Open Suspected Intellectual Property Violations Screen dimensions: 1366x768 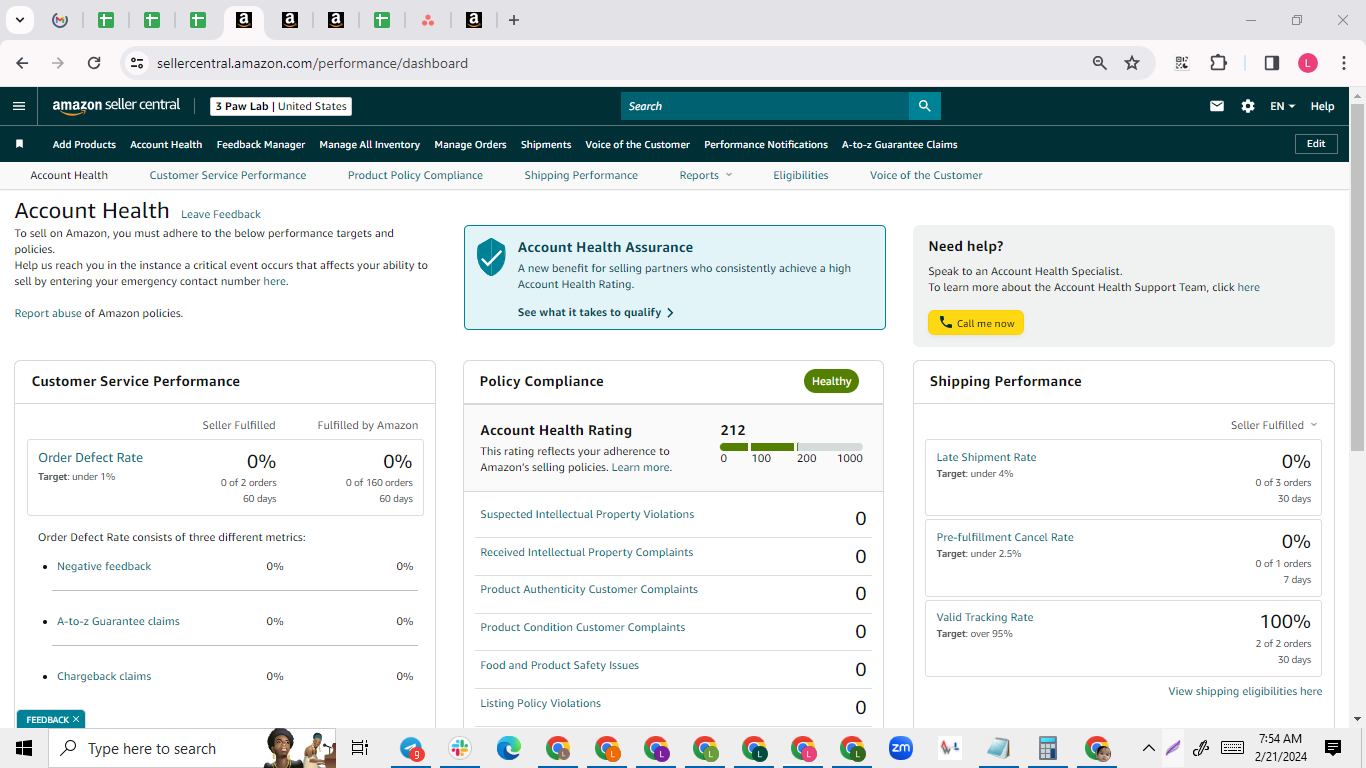[587, 514]
